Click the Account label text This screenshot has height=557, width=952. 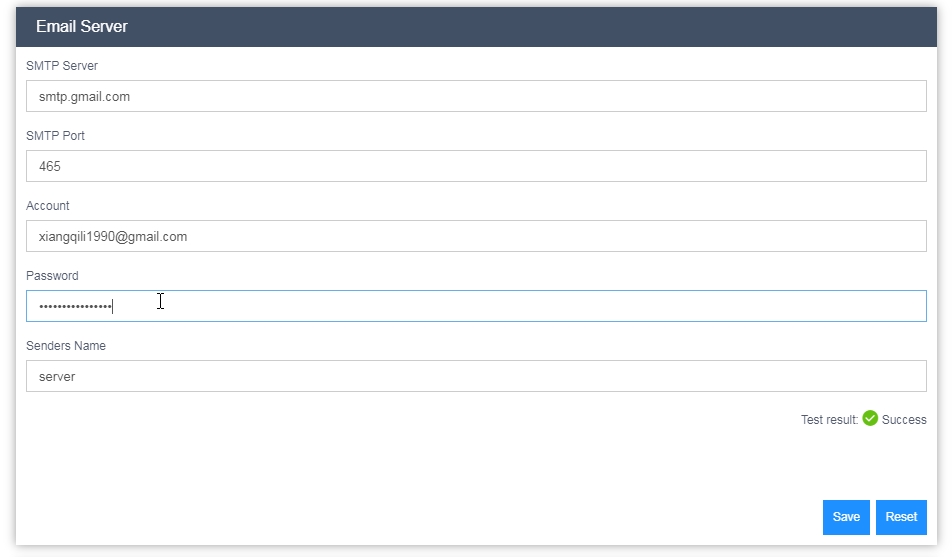(47, 205)
